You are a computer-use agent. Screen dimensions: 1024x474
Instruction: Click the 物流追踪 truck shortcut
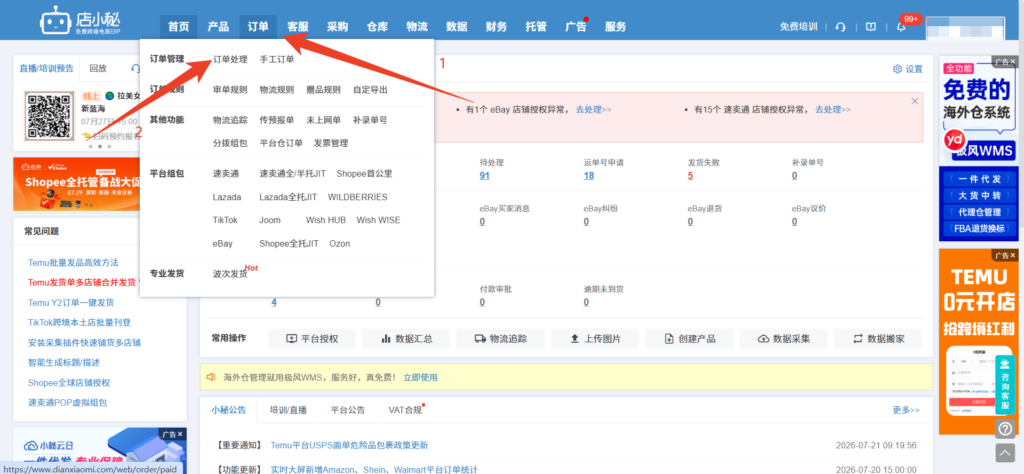500,339
